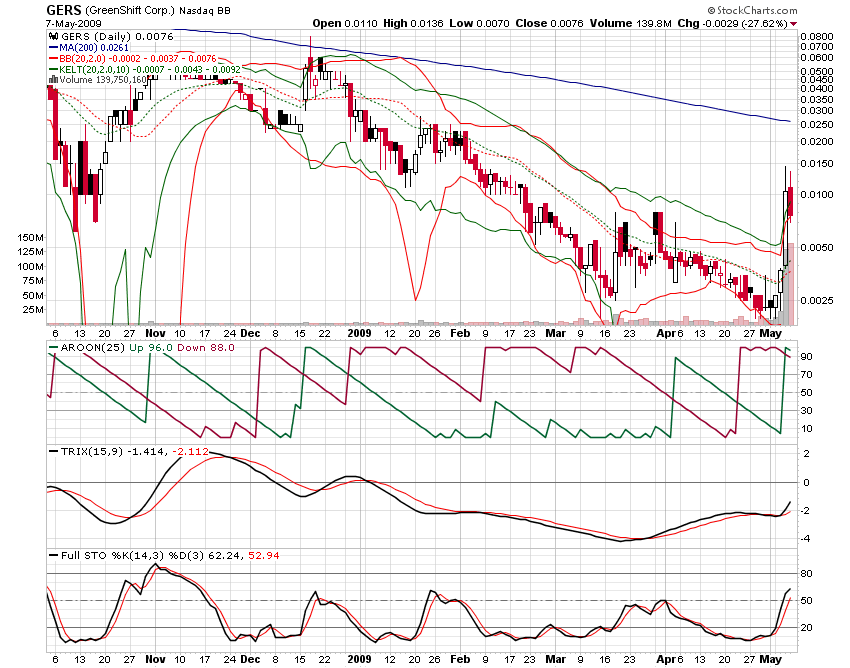
Task: Click the -4 level on the TRIX axis
Action: point(806,538)
